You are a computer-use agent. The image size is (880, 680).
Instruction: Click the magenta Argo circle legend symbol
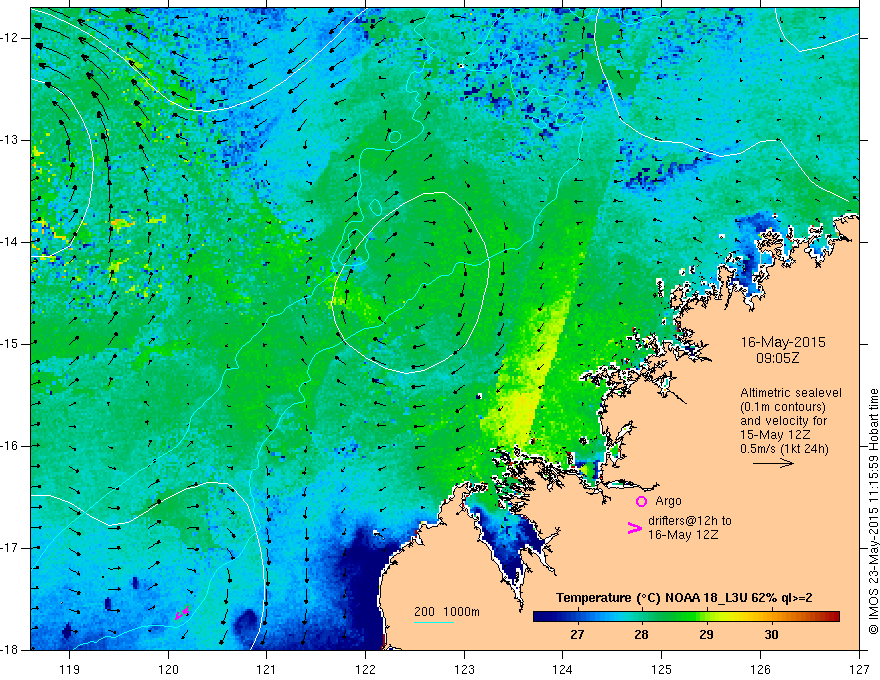(641, 501)
